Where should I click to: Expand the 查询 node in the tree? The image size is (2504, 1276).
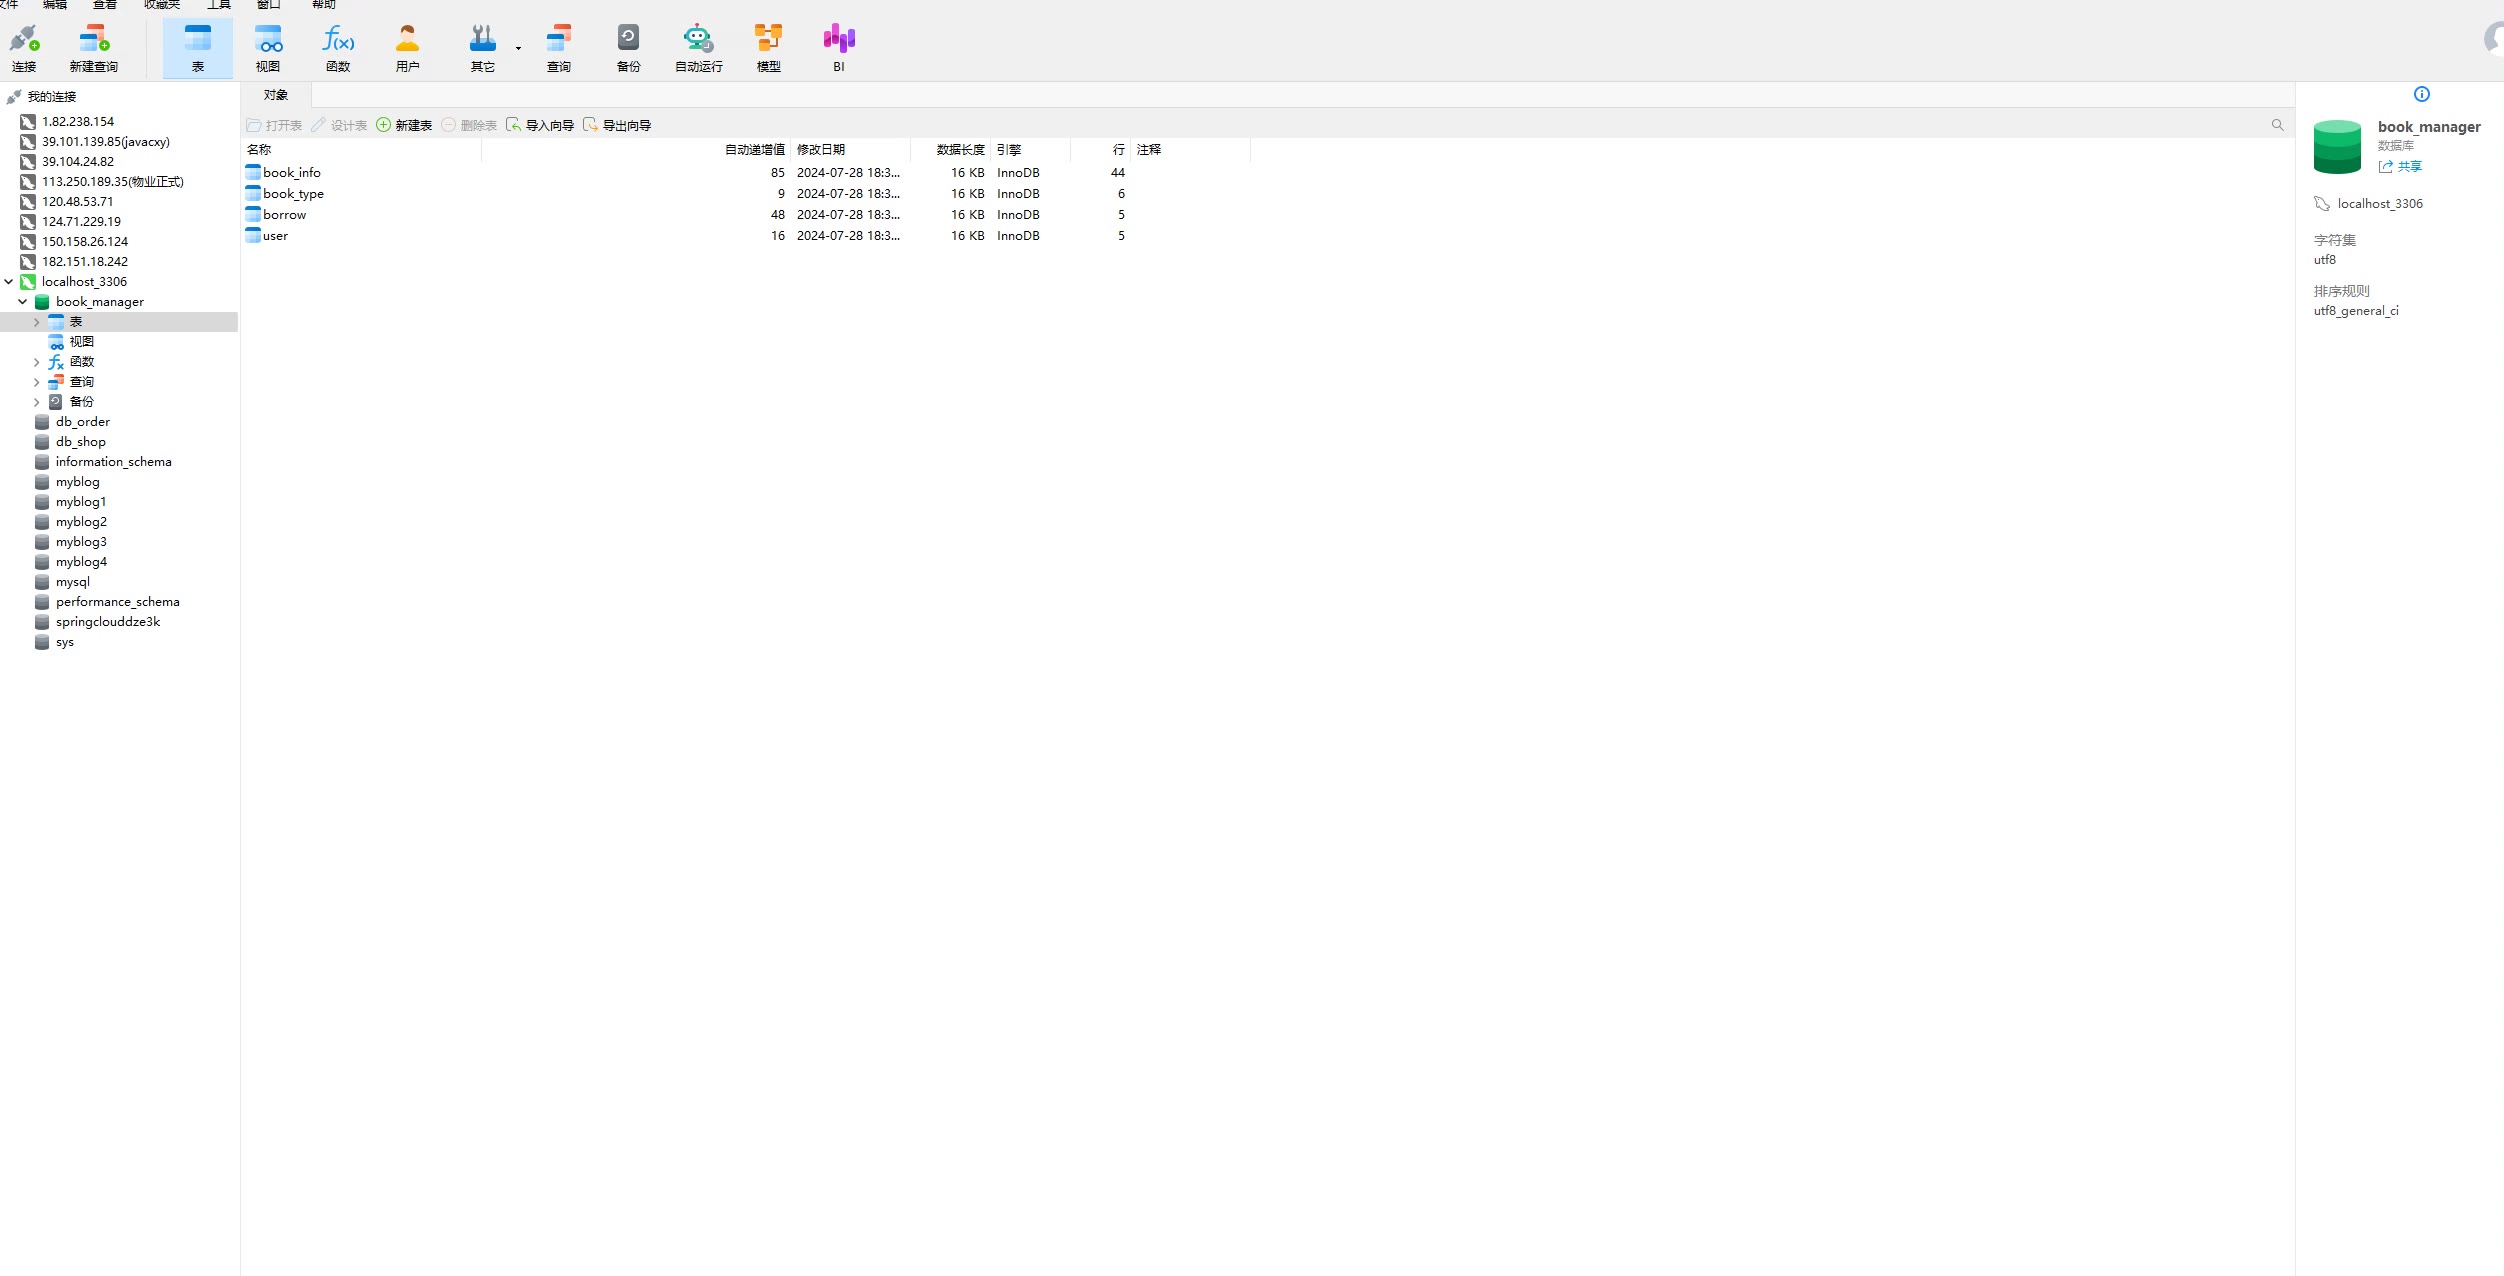(37, 382)
